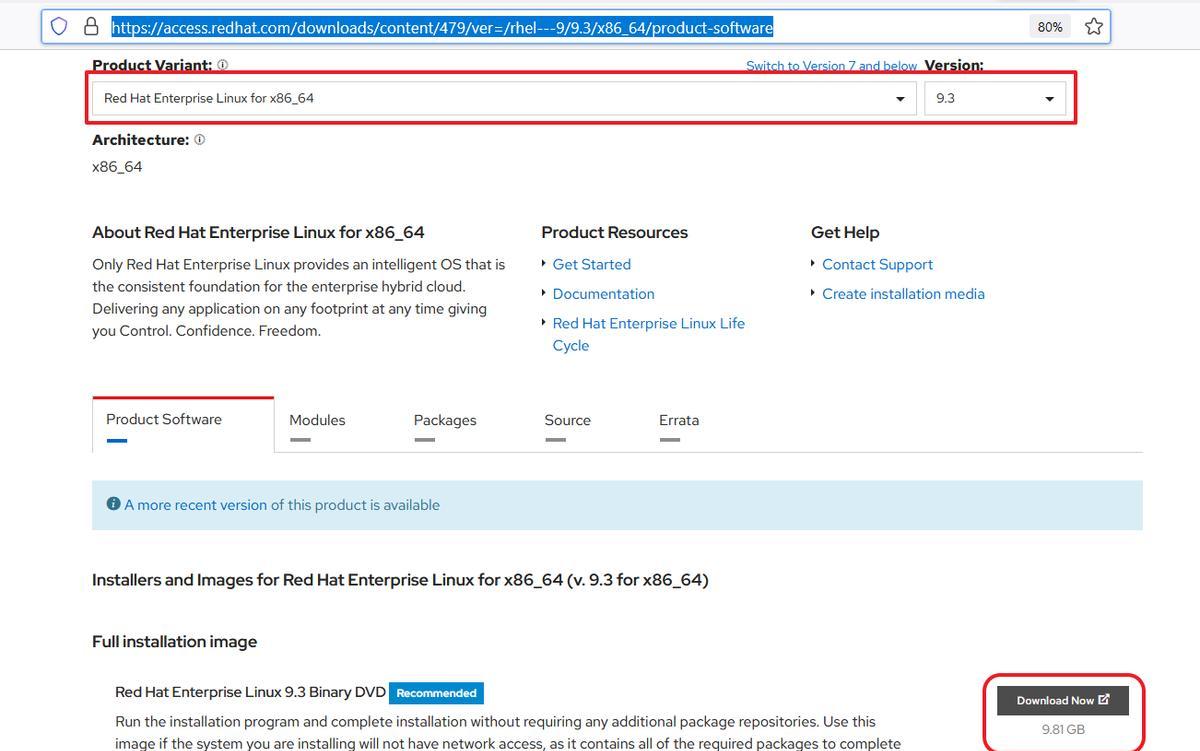The width and height of the screenshot is (1200, 751).
Task: Click the x86_64 architecture value
Action: coord(117,167)
